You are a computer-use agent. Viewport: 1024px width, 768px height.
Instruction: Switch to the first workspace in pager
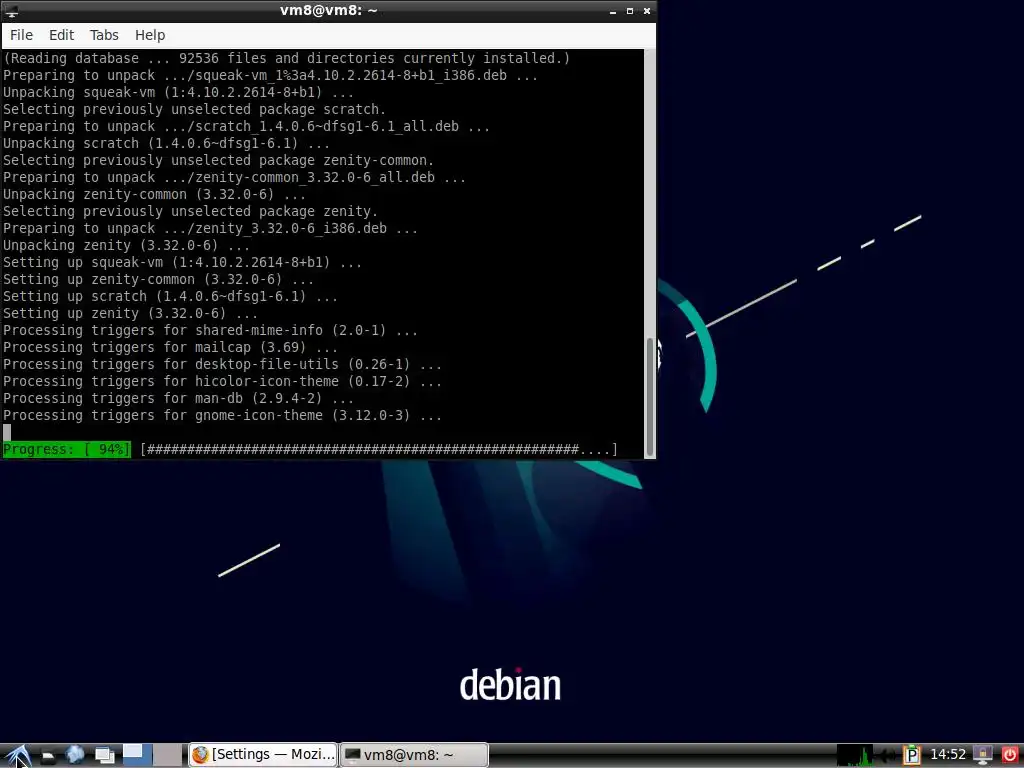[137, 756]
